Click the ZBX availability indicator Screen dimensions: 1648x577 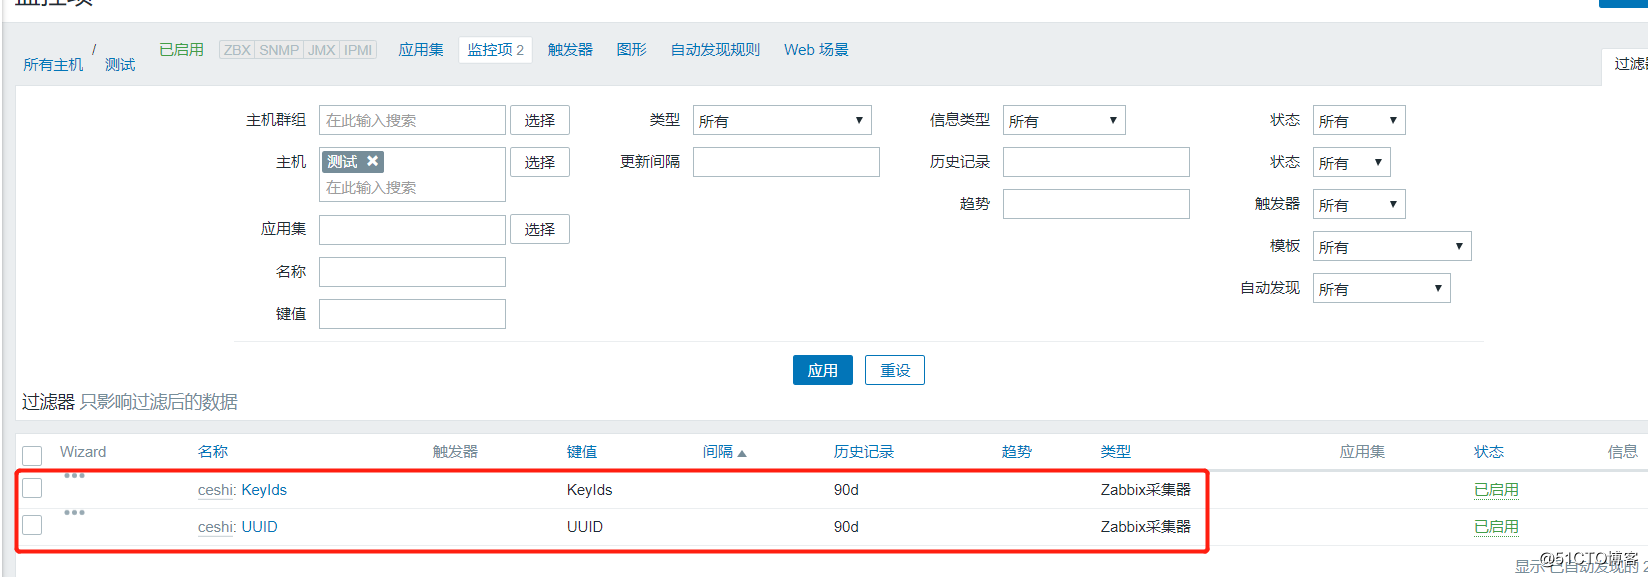(237, 50)
